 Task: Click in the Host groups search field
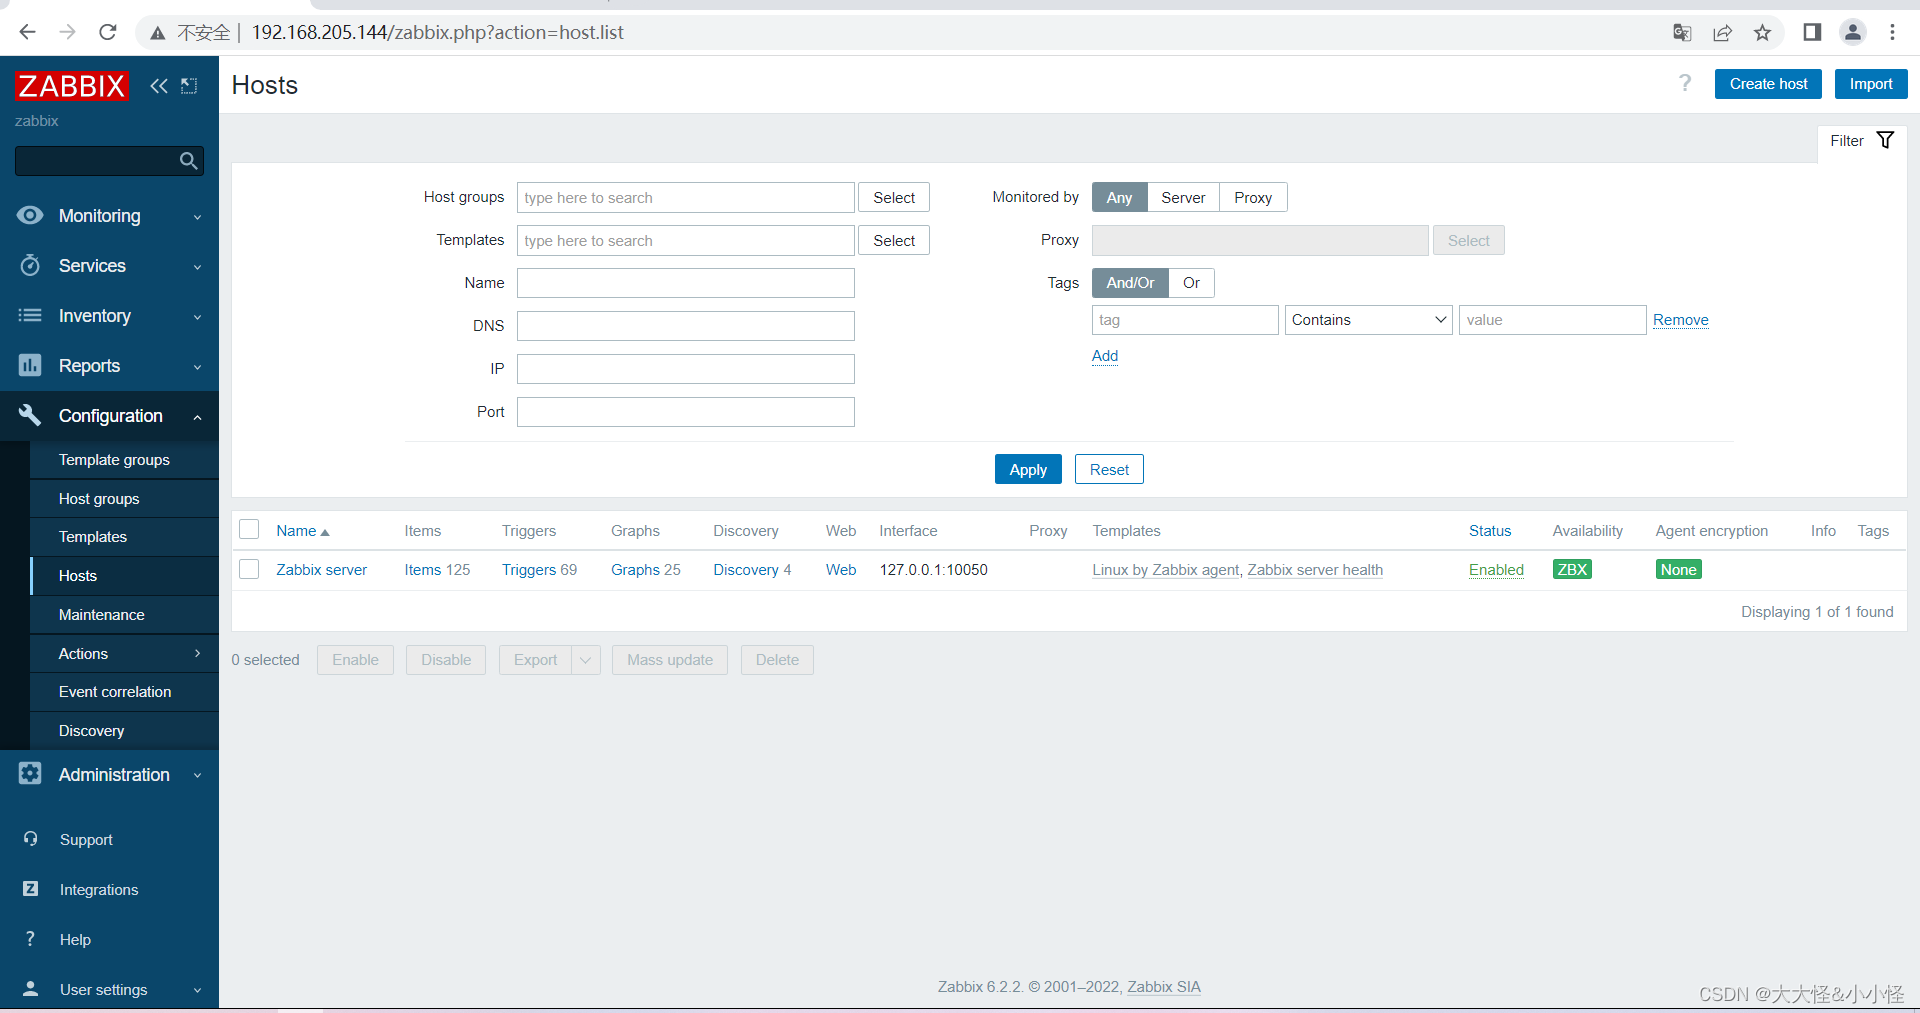click(685, 197)
